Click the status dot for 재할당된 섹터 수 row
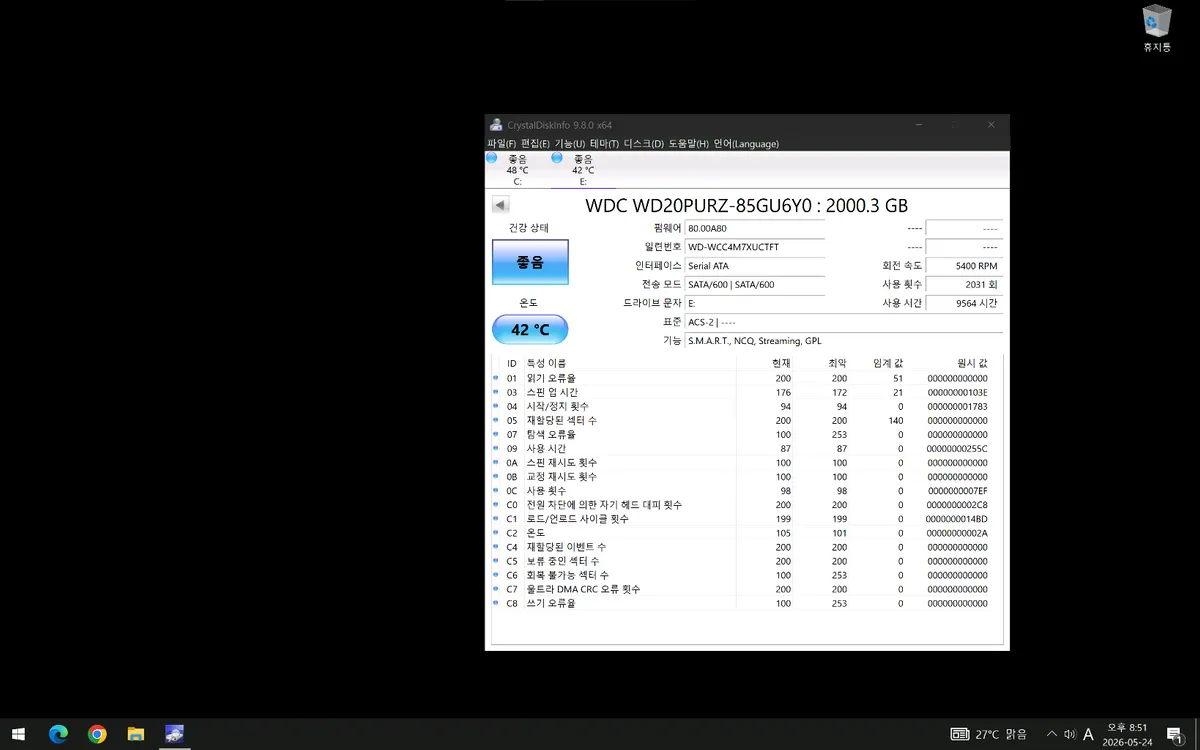This screenshot has height=750, width=1200. pyautogui.click(x=495, y=420)
